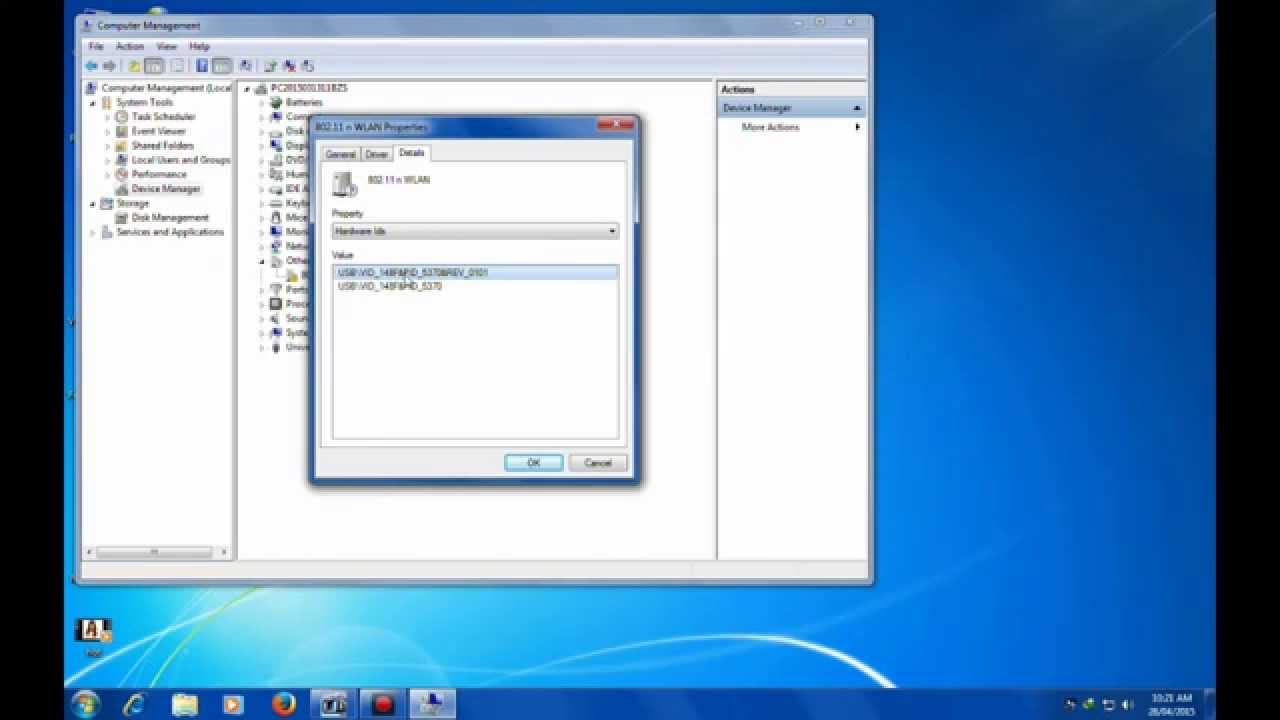
Task: Select Disk Management in the console tree
Action: (170, 217)
